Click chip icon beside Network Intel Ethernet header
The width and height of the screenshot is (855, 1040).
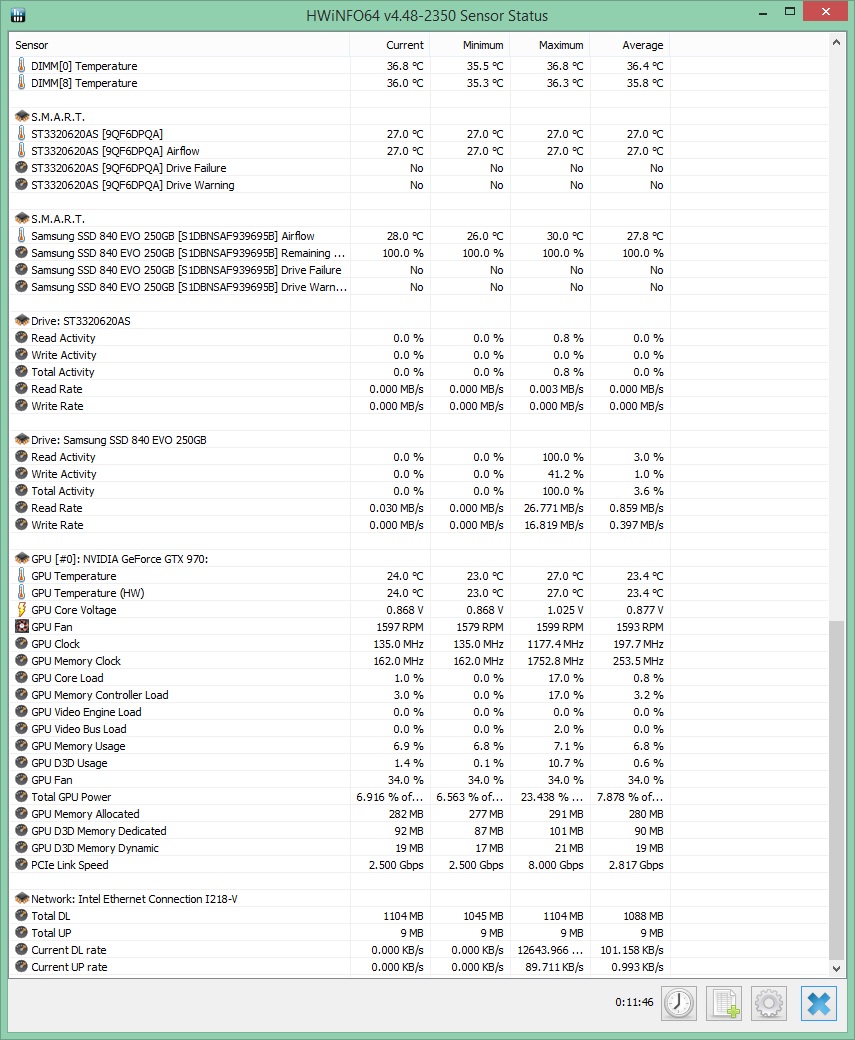tap(21, 899)
